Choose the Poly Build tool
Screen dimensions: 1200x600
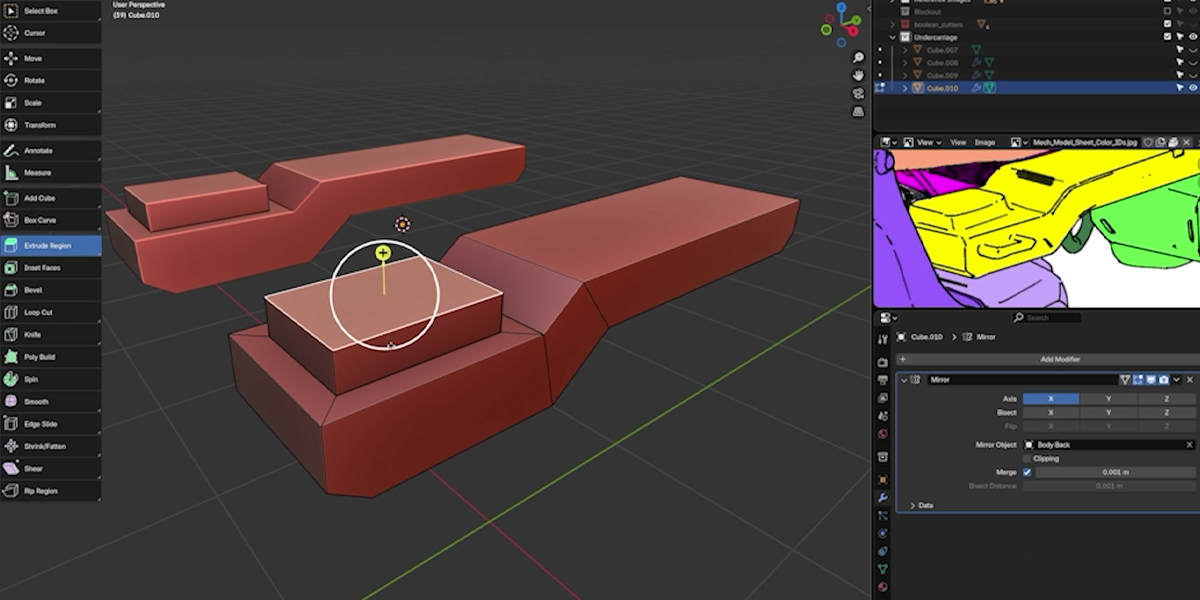50,357
